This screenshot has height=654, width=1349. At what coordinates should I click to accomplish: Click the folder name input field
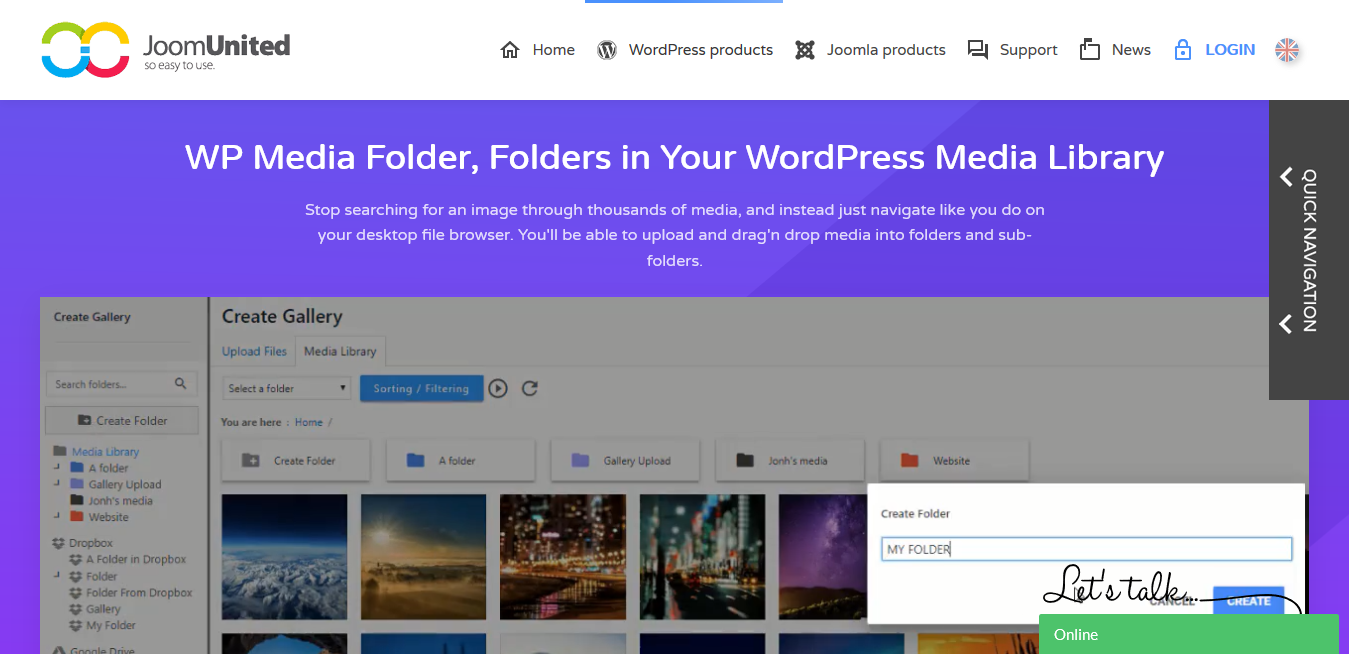point(1087,549)
